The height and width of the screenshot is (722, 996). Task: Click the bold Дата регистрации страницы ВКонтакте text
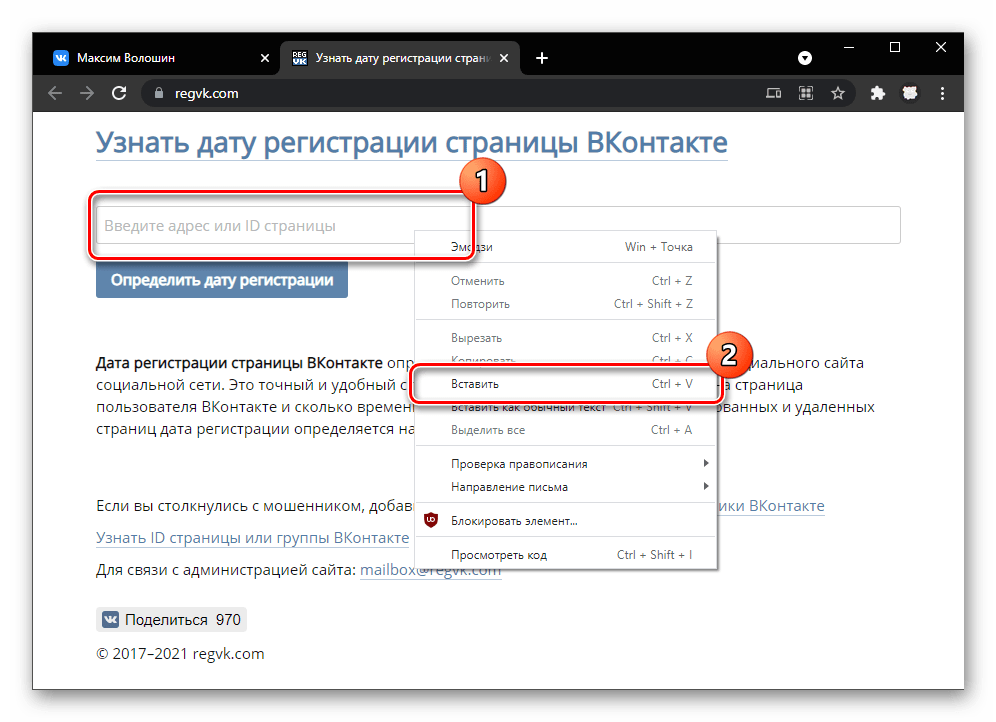tap(239, 363)
